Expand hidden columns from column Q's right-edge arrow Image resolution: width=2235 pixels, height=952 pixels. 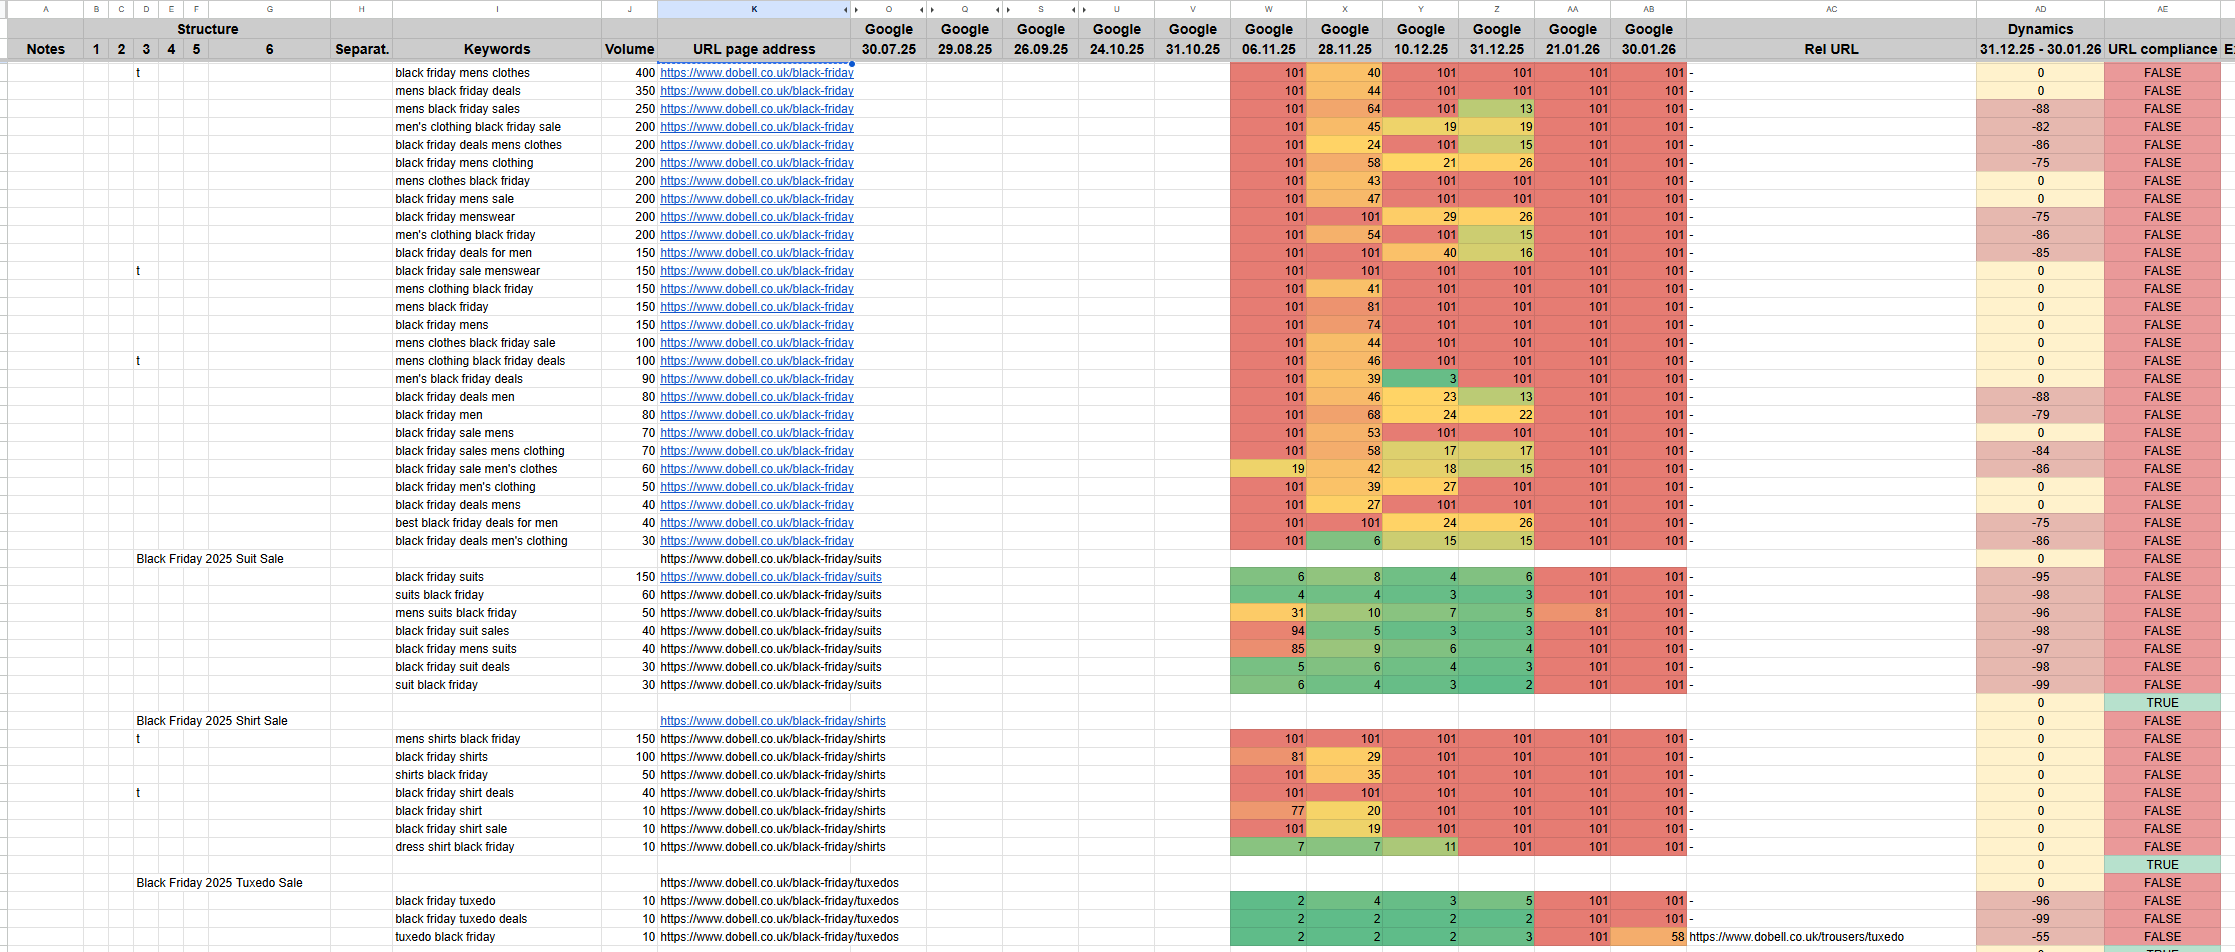(997, 10)
